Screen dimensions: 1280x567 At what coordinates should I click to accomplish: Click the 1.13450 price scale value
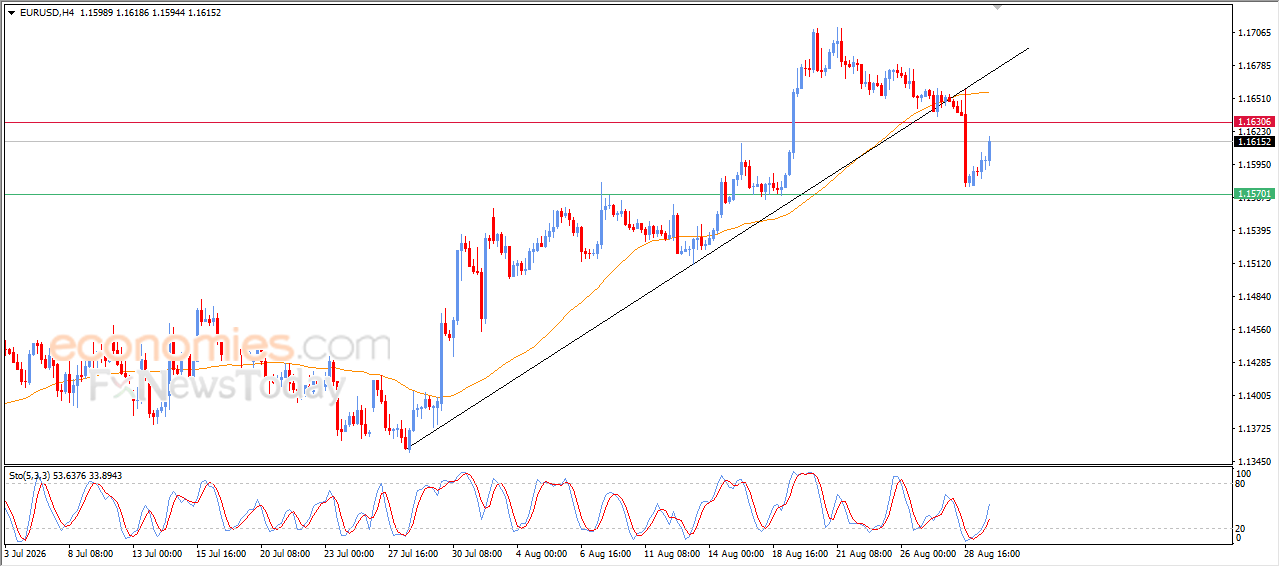click(1254, 461)
